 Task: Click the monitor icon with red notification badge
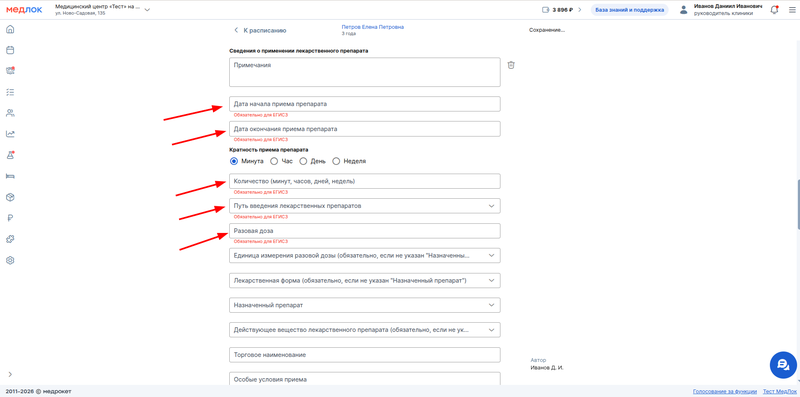click(x=10, y=71)
